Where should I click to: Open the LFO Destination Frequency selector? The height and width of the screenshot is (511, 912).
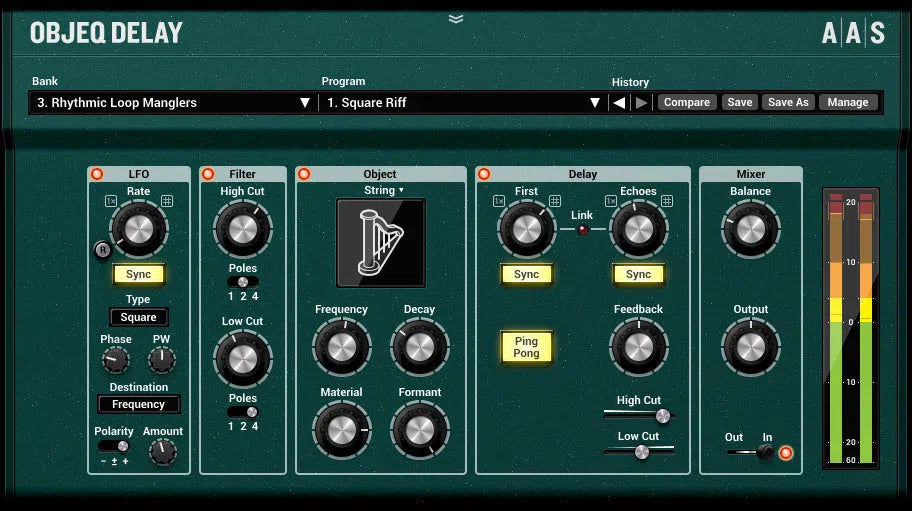click(x=138, y=404)
